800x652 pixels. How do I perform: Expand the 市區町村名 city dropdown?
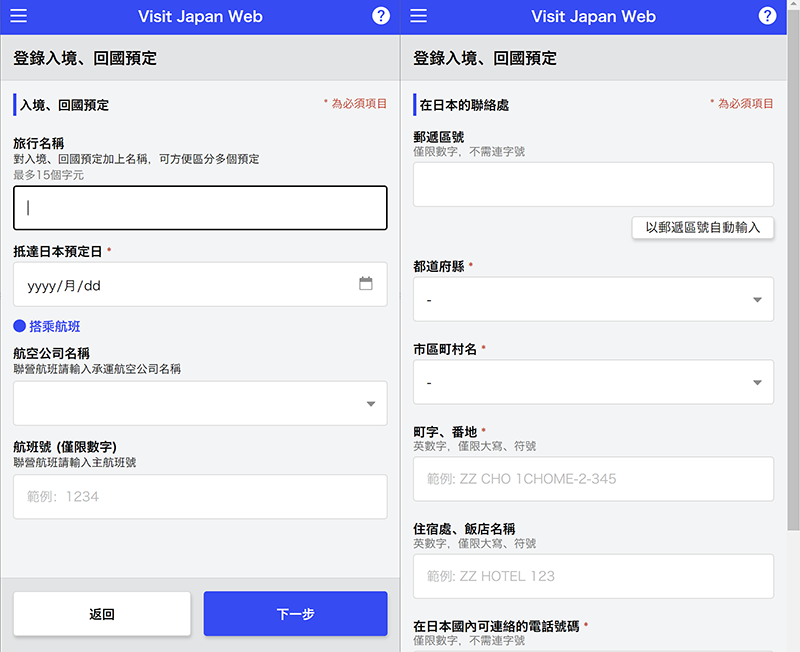(x=593, y=382)
